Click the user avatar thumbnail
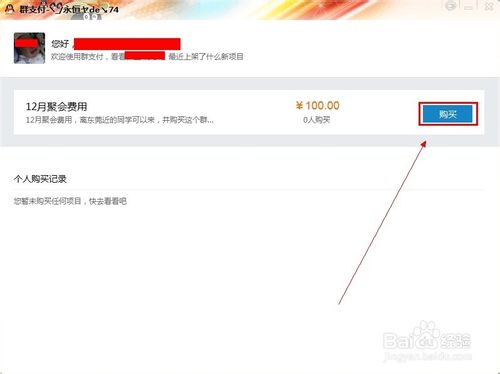This screenshot has height=374, width=500. point(29,48)
